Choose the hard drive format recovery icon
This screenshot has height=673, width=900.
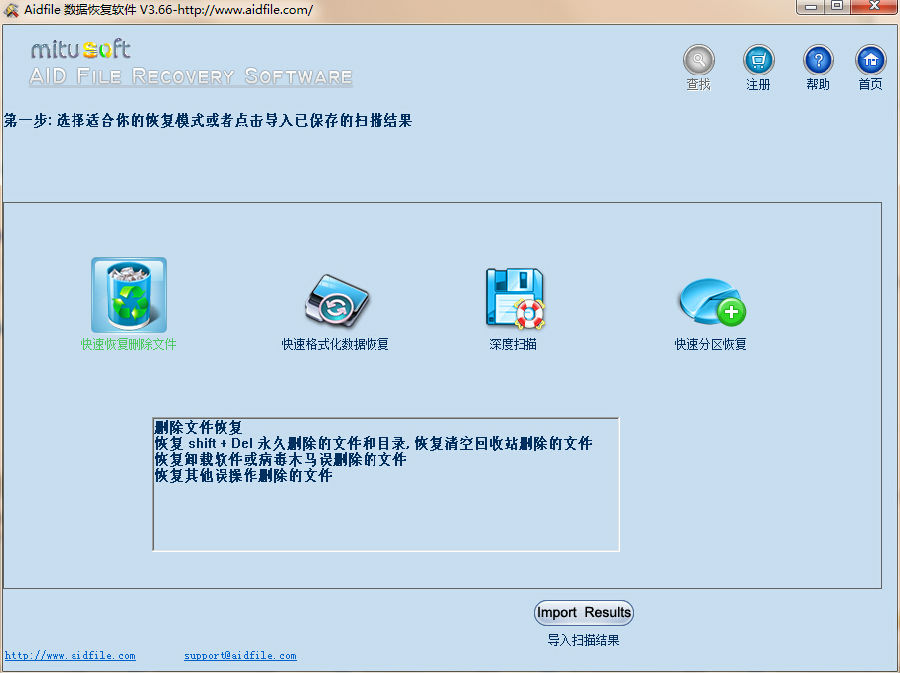coord(336,299)
